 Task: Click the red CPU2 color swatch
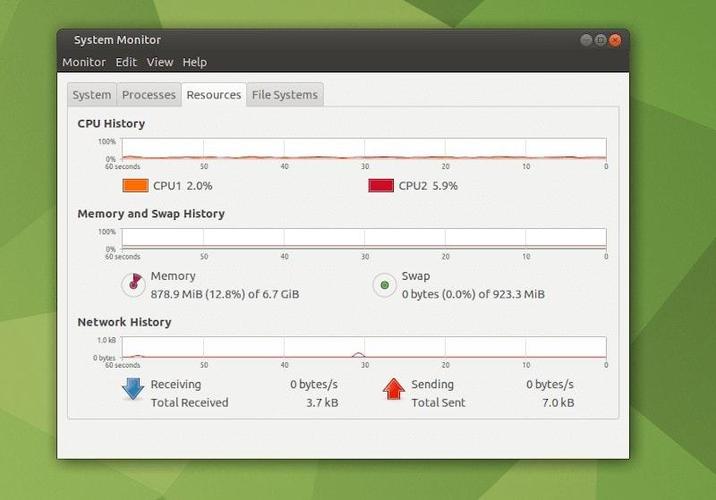coord(381,185)
